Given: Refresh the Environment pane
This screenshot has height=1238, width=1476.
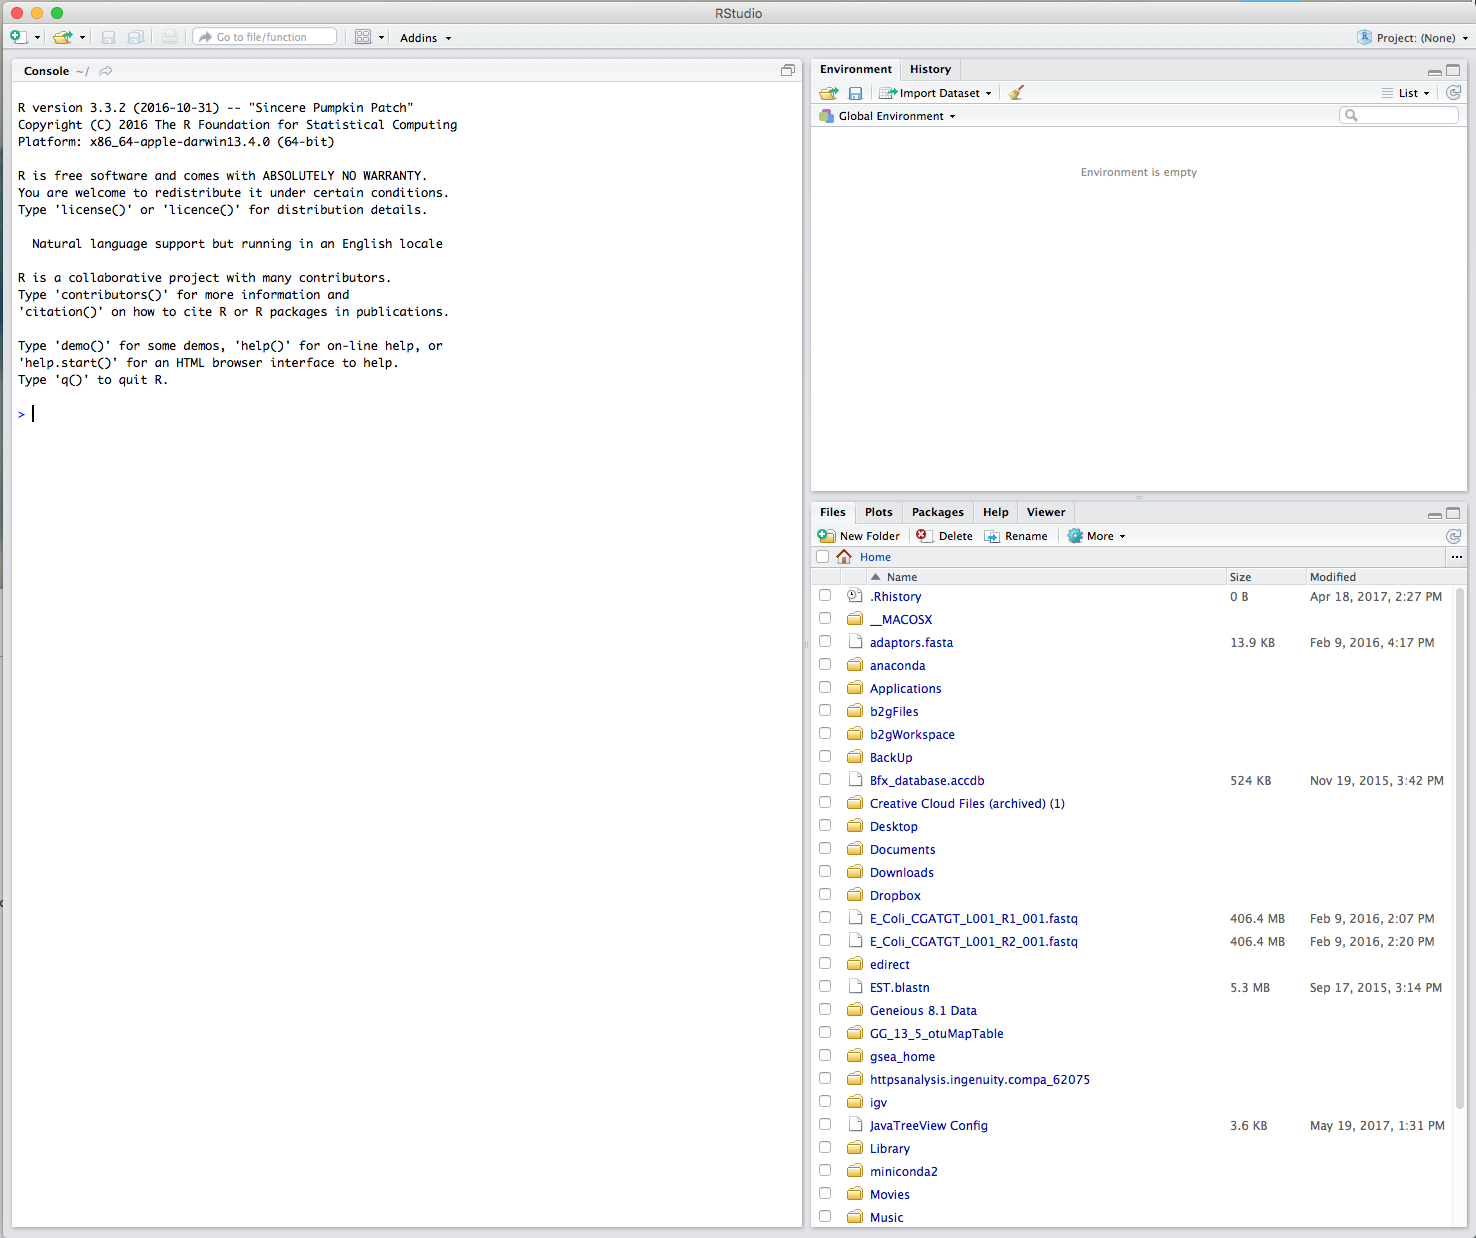Looking at the screenshot, I should (x=1454, y=92).
